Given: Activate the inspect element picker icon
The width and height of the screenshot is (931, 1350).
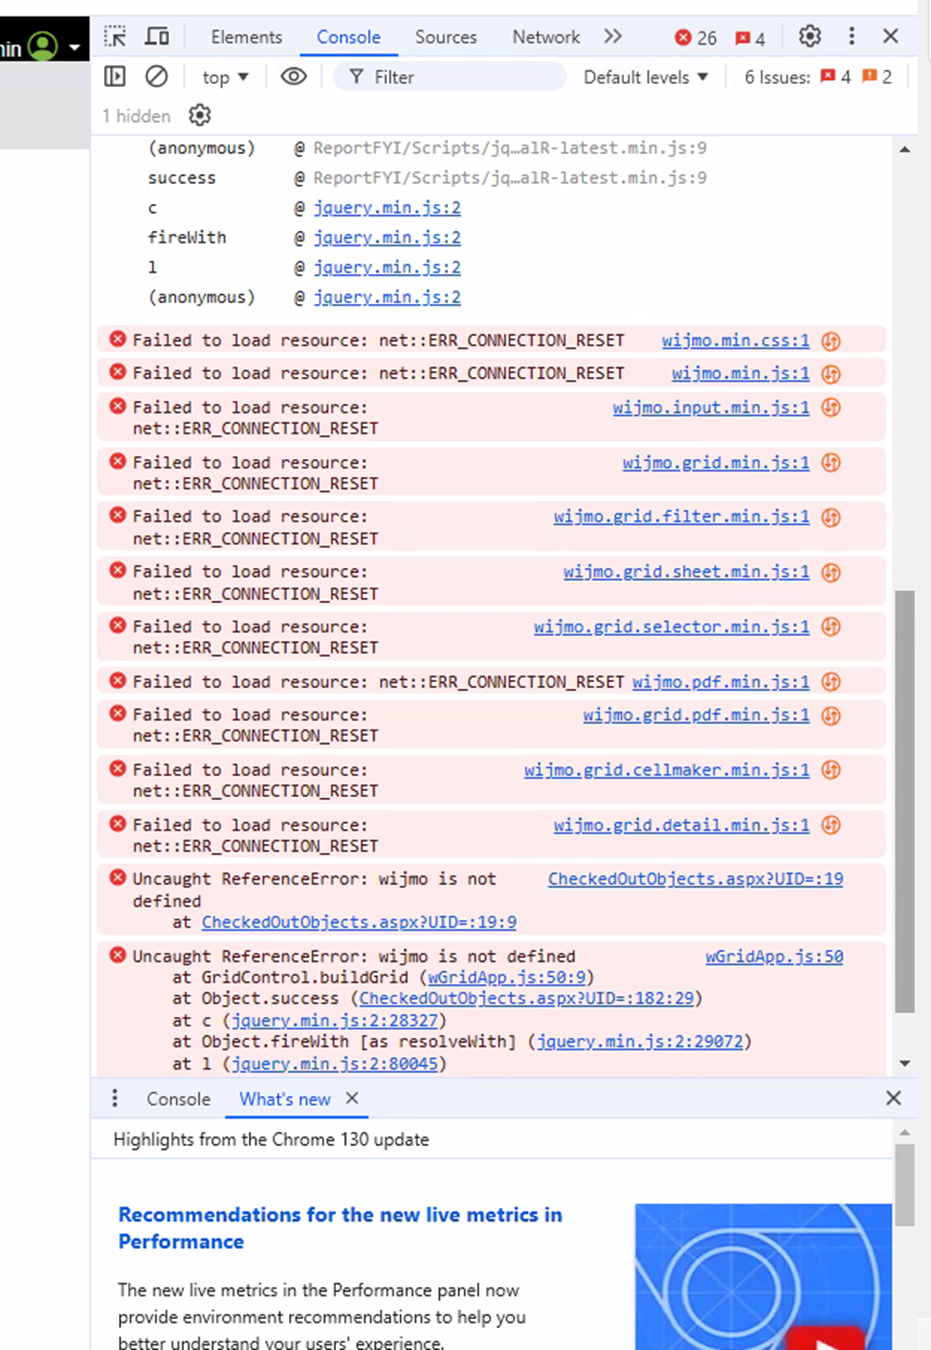Looking at the screenshot, I should [x=116, y=37].
